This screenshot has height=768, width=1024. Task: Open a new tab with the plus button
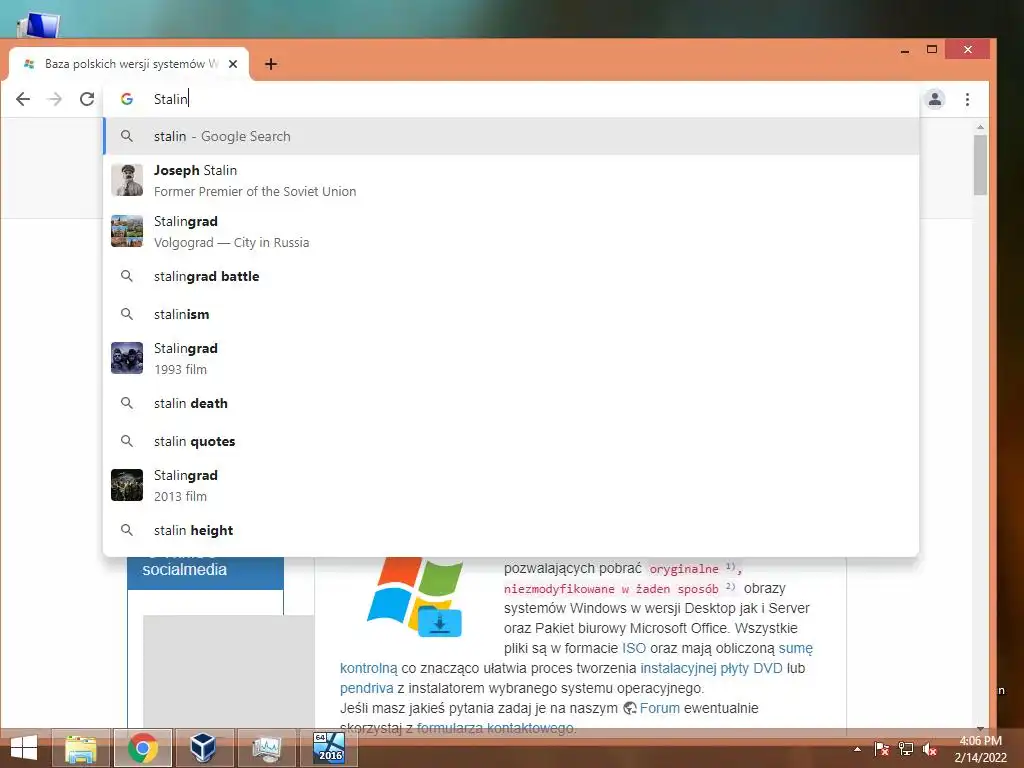(271, 64)
